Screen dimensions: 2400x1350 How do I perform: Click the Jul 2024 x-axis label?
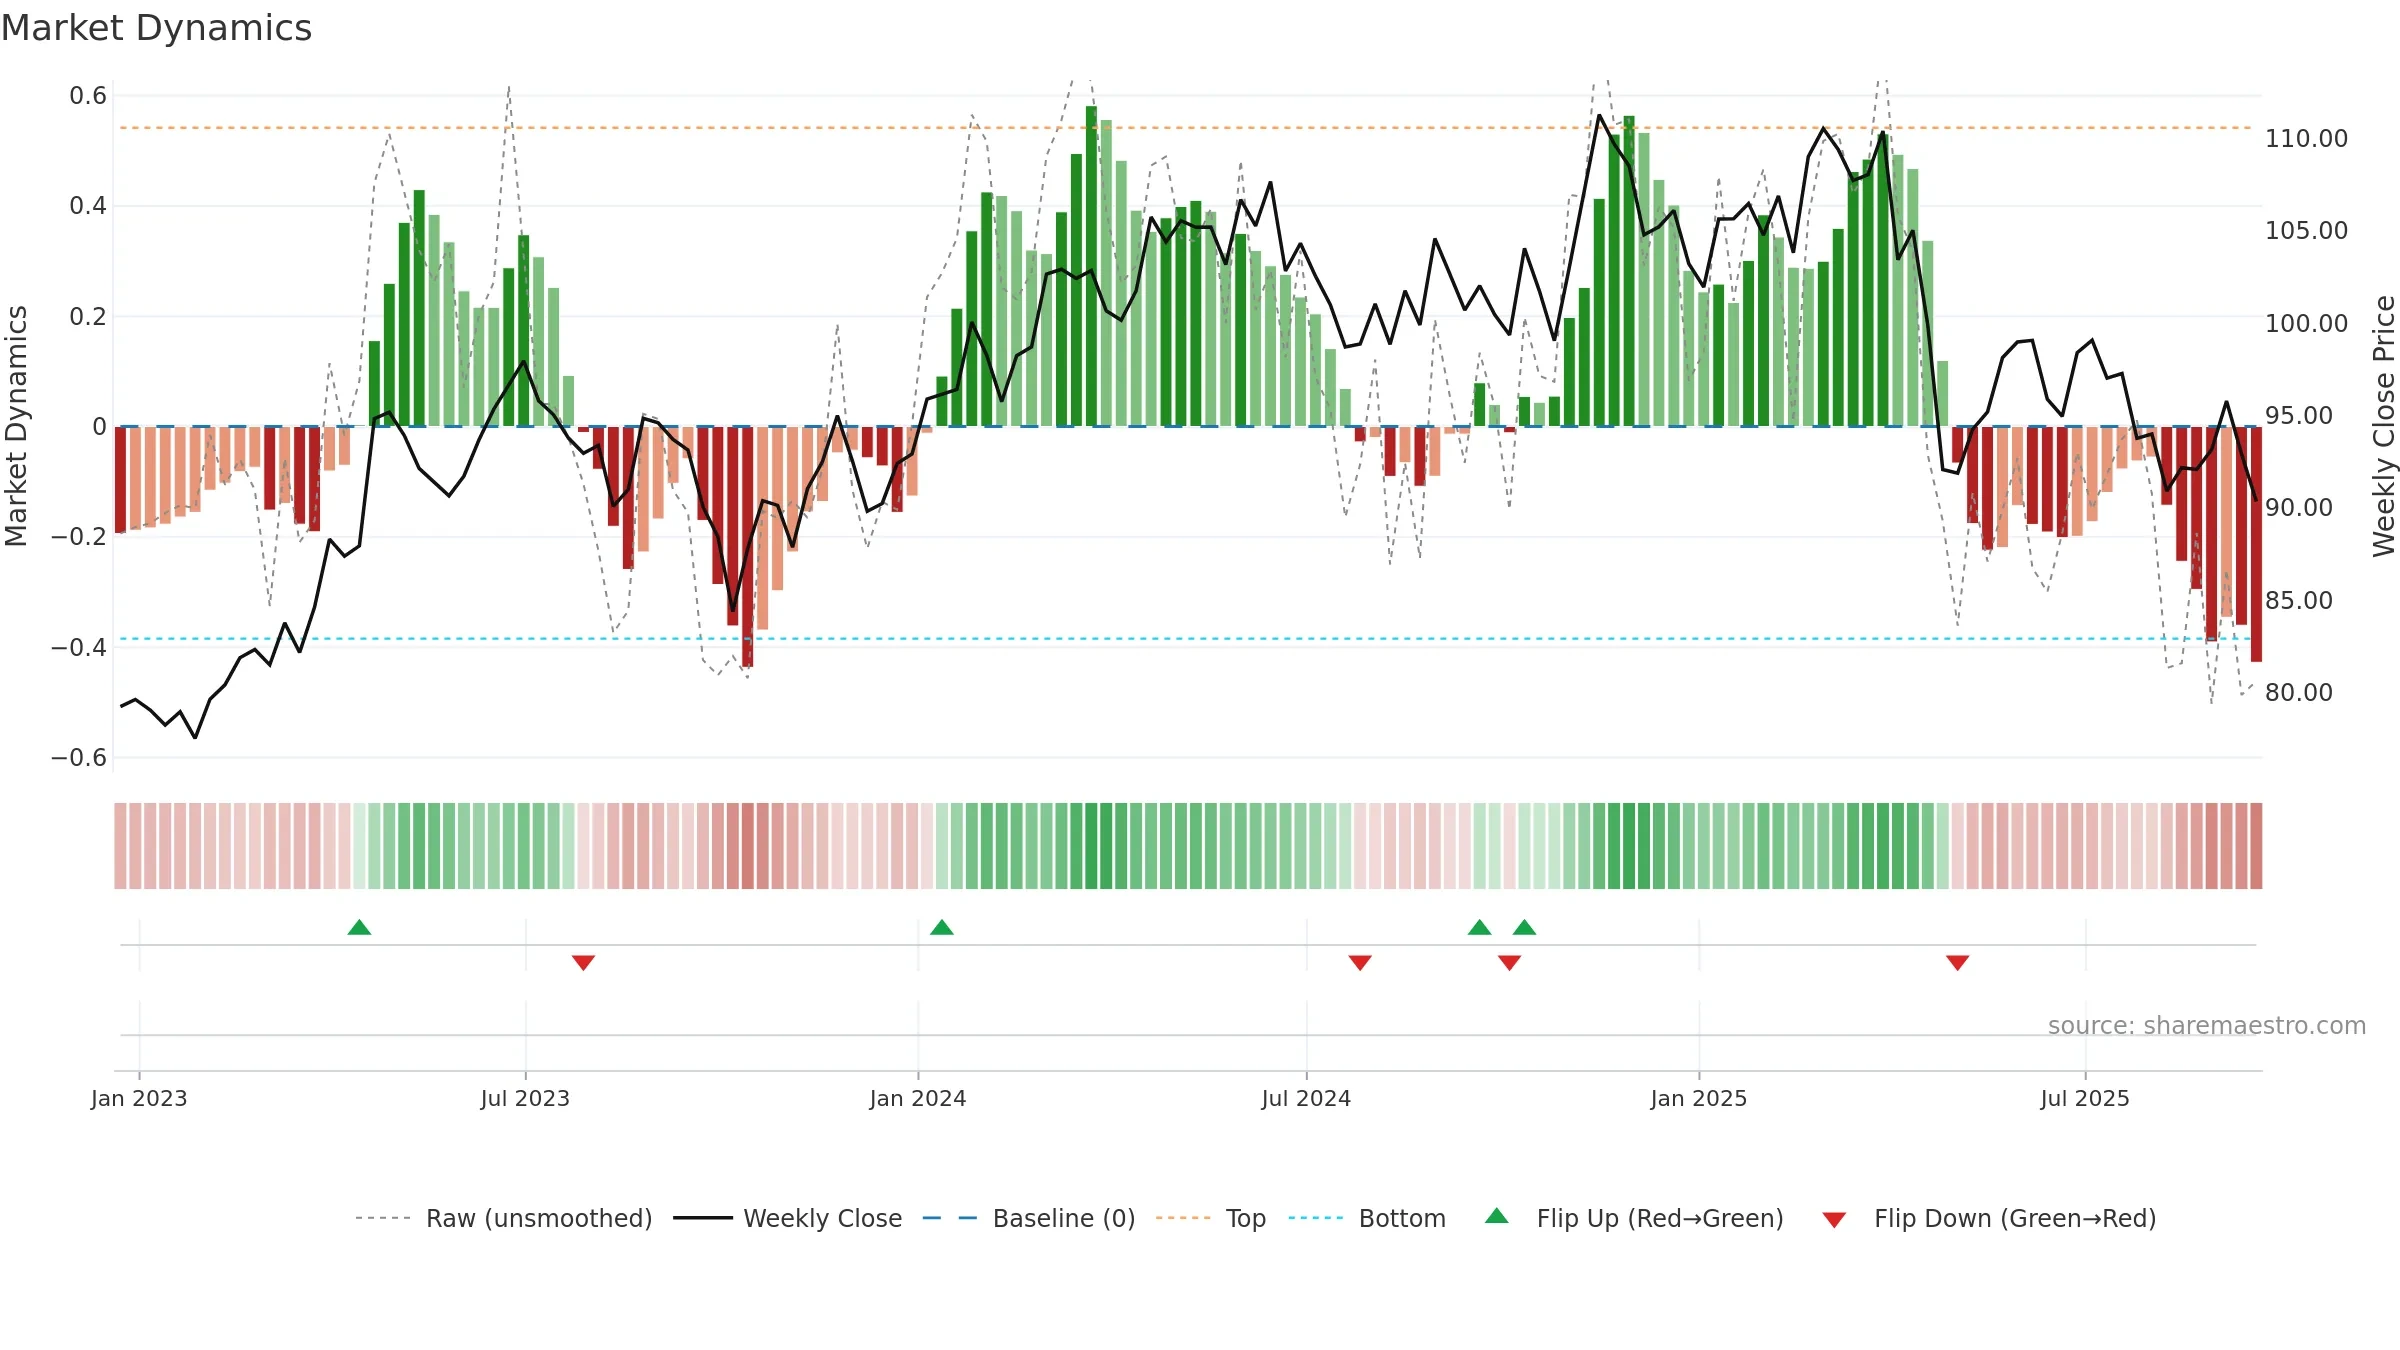(1306, 1098)
